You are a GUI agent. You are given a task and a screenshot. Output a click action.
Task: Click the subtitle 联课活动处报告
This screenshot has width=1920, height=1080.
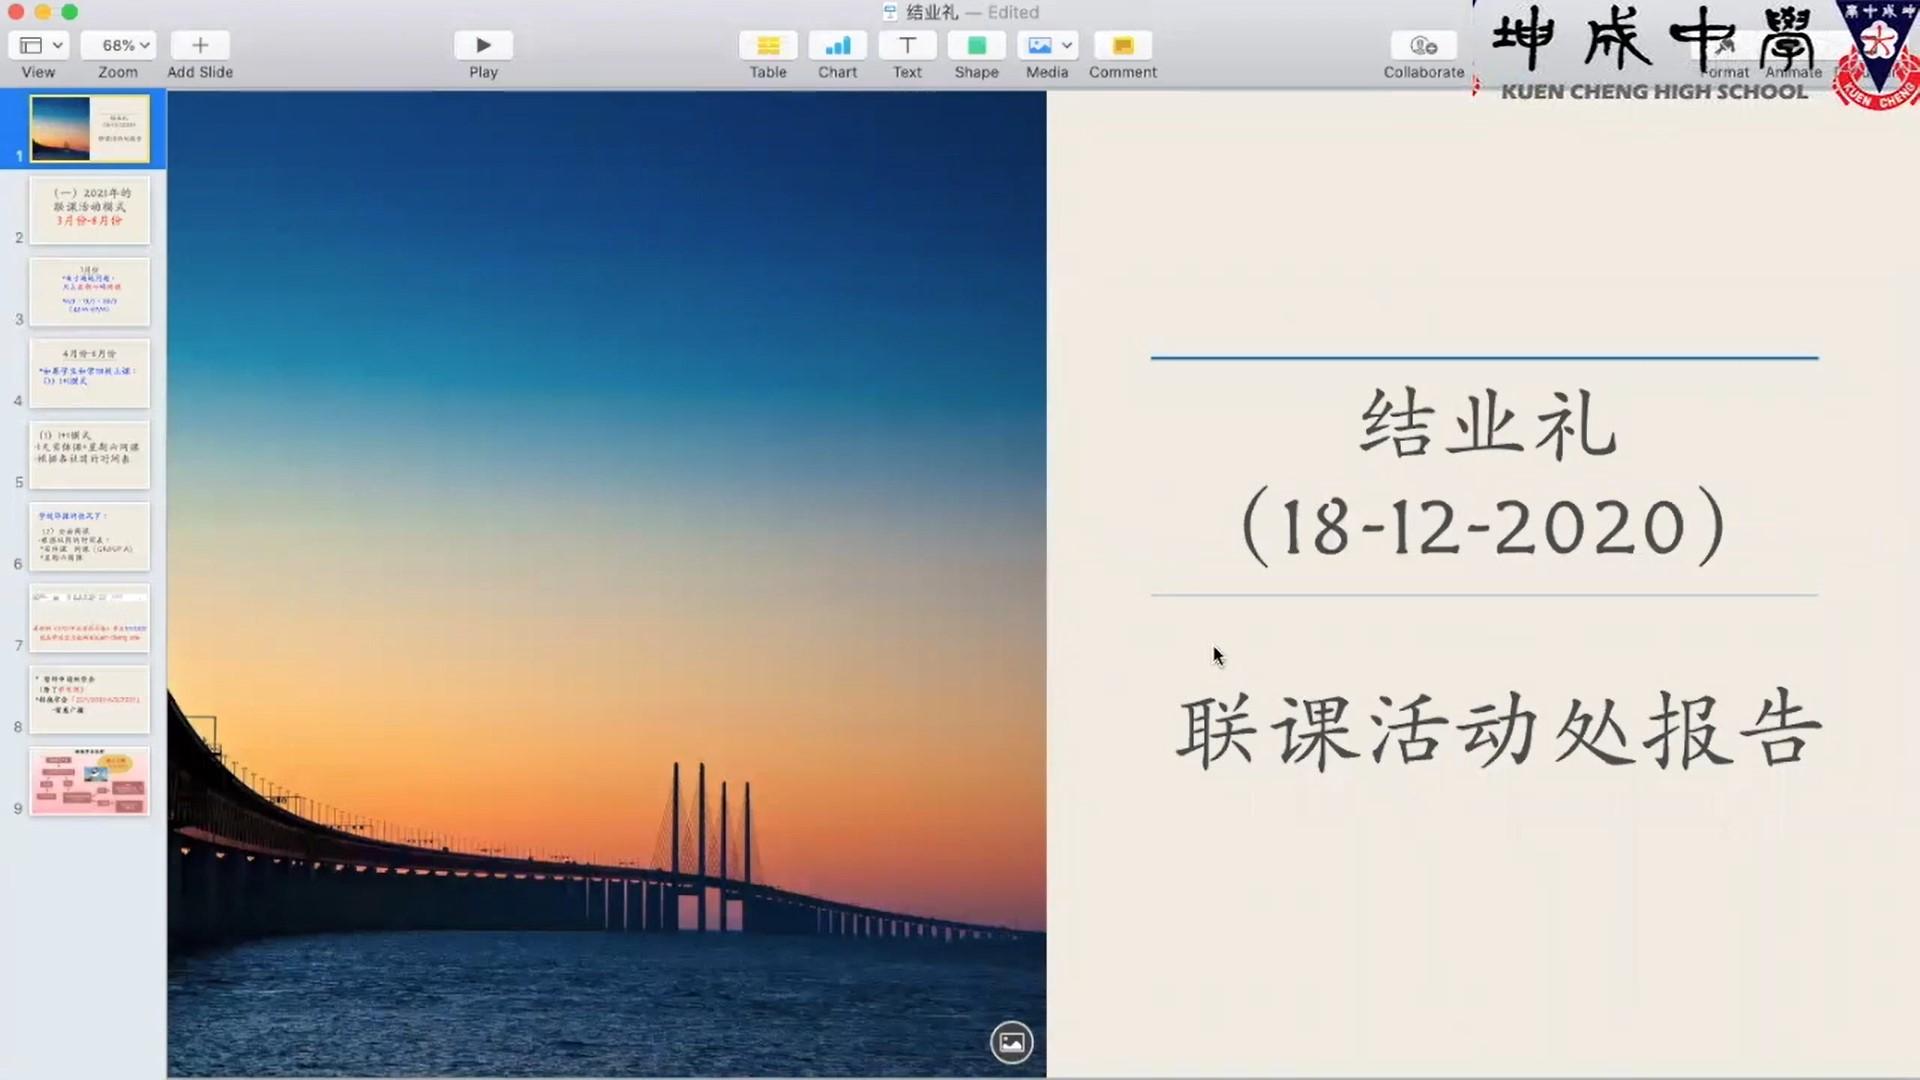[1498, 731]
